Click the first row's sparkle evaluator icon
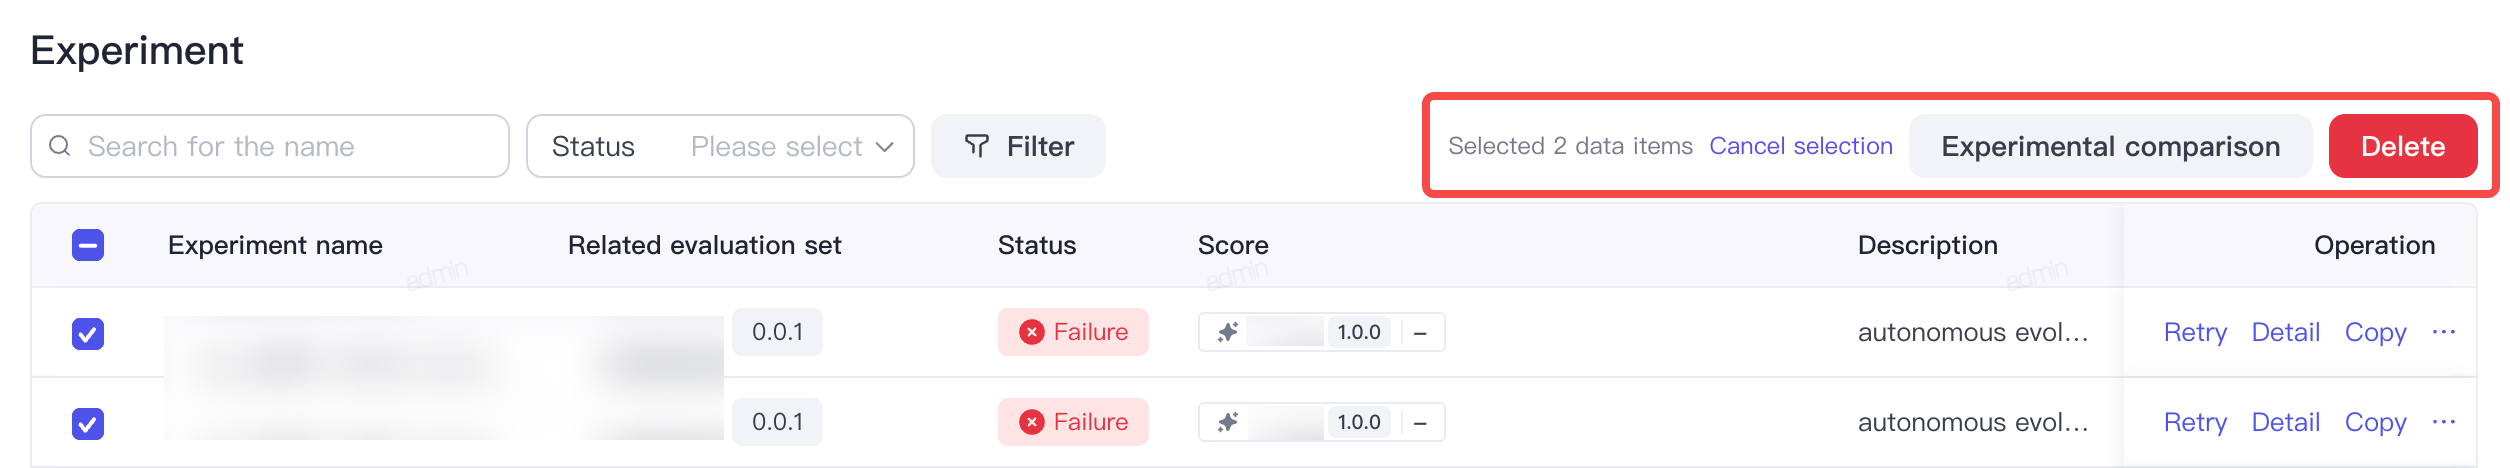 [1228, 332]
